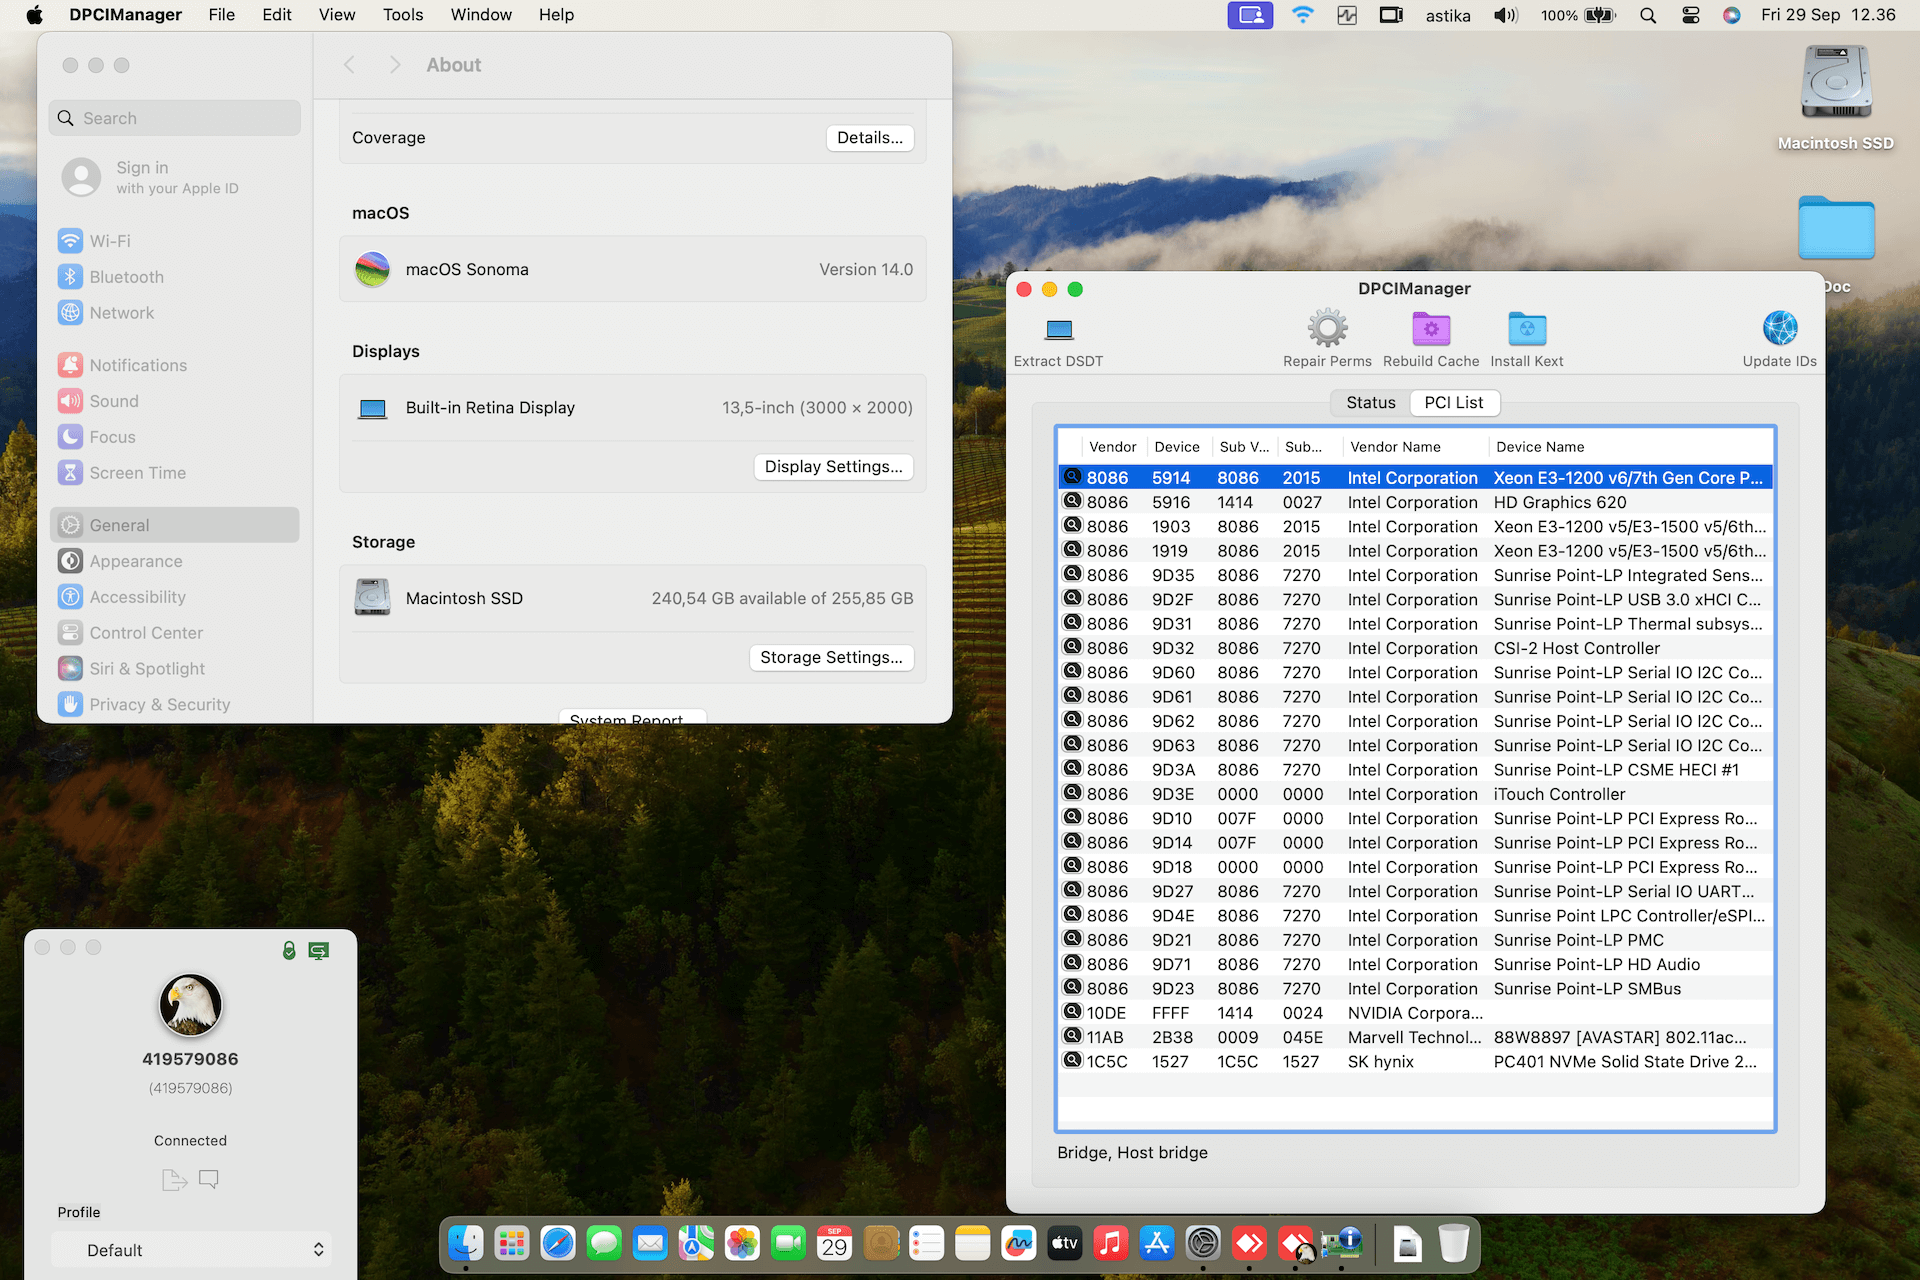Click the Coverage Details button

pyautogui.click(x=870, y=138)
